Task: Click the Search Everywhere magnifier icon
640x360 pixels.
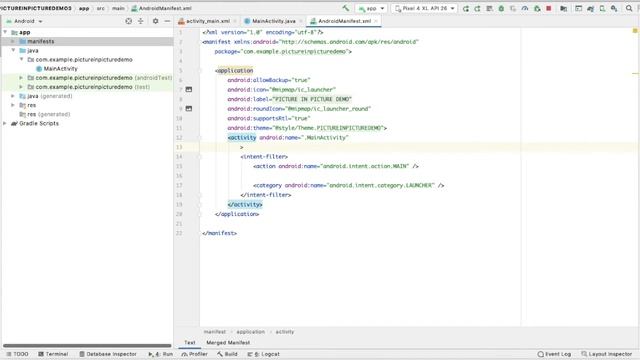Action: (x=629, y=8)
